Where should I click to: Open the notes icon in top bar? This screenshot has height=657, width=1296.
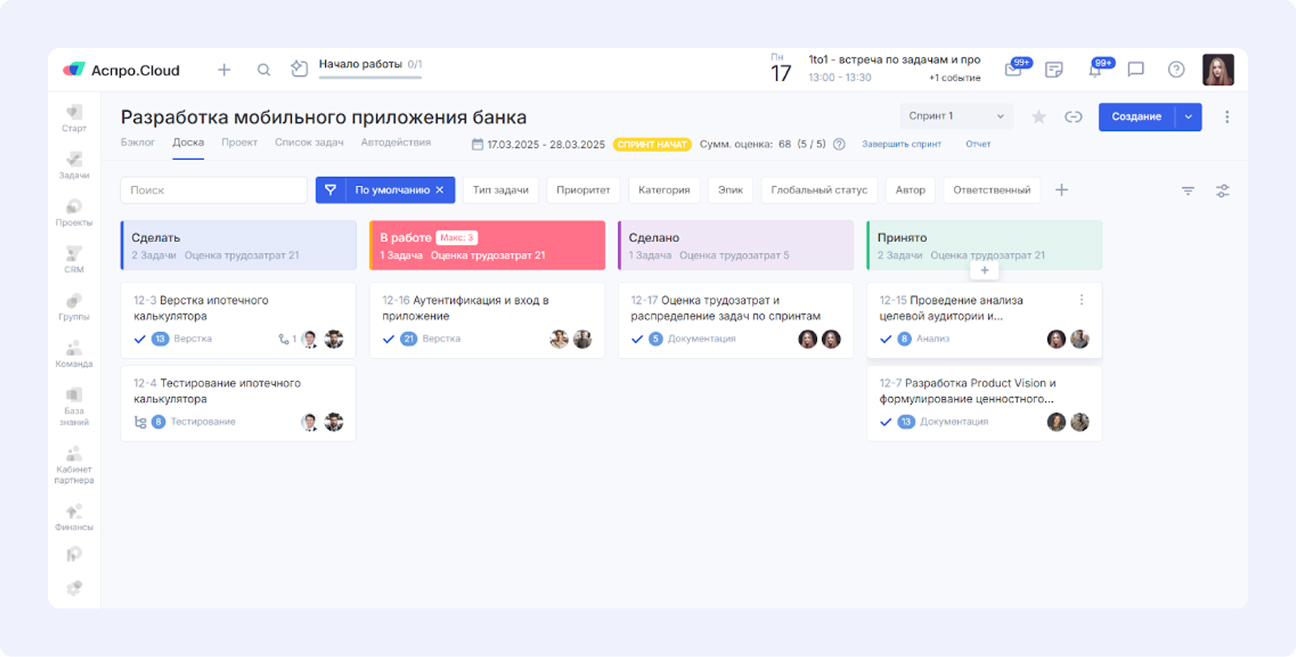tap(1053, 70)
